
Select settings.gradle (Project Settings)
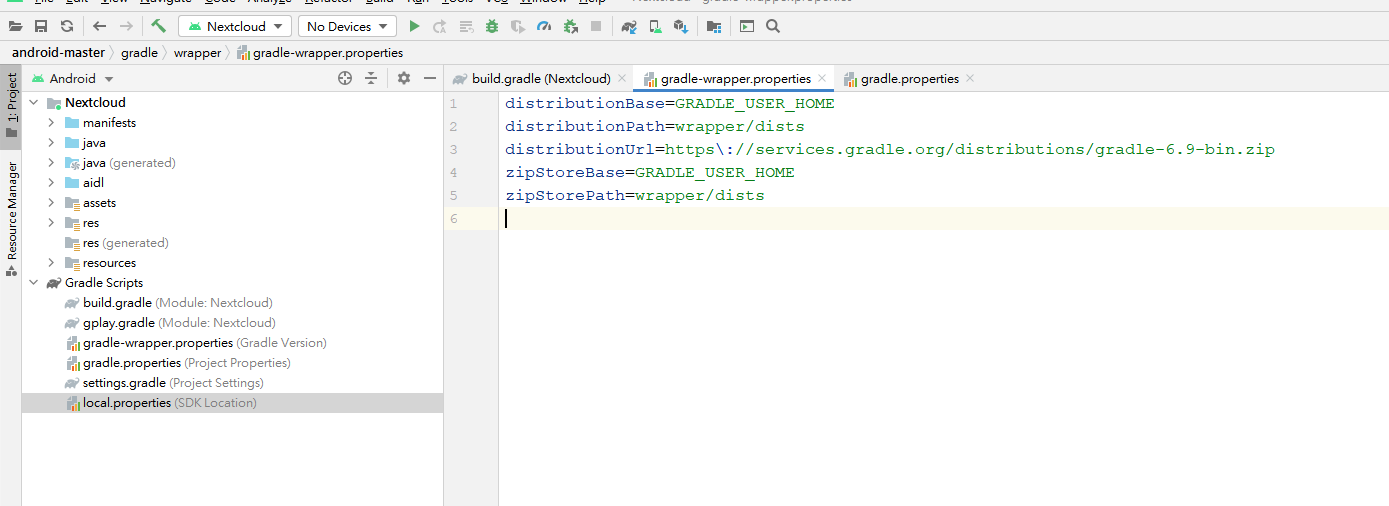coord(164,383)
